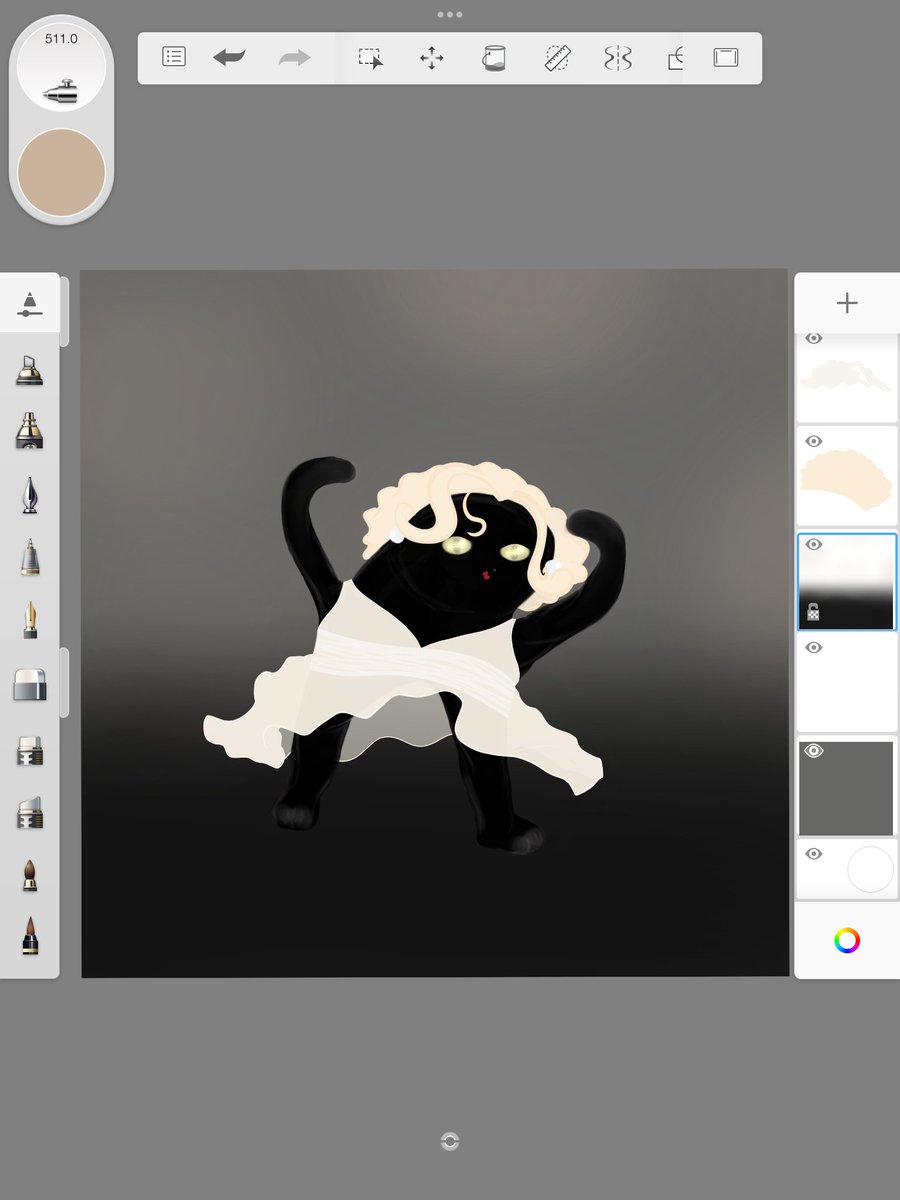Viewport: 900px width, 1200px height.
Task: Hide the selected gradient layer
Action: tap(813, 545)
